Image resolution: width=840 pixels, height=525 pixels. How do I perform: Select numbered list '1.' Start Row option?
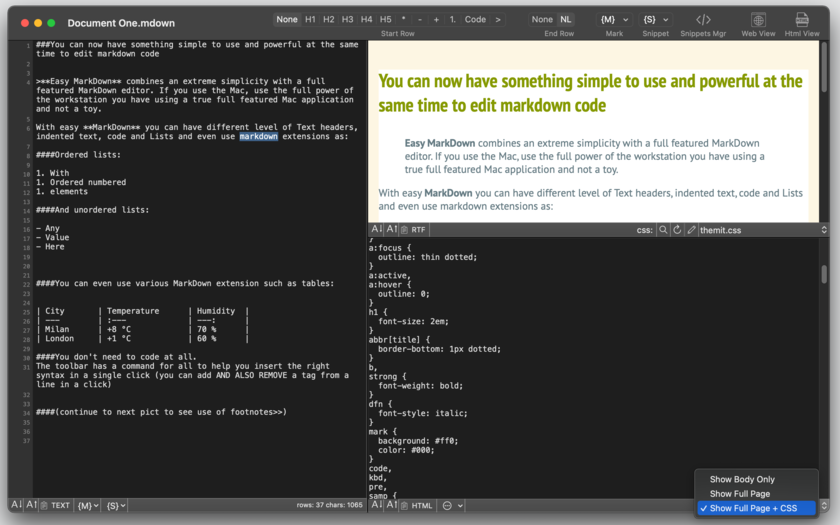453,19
